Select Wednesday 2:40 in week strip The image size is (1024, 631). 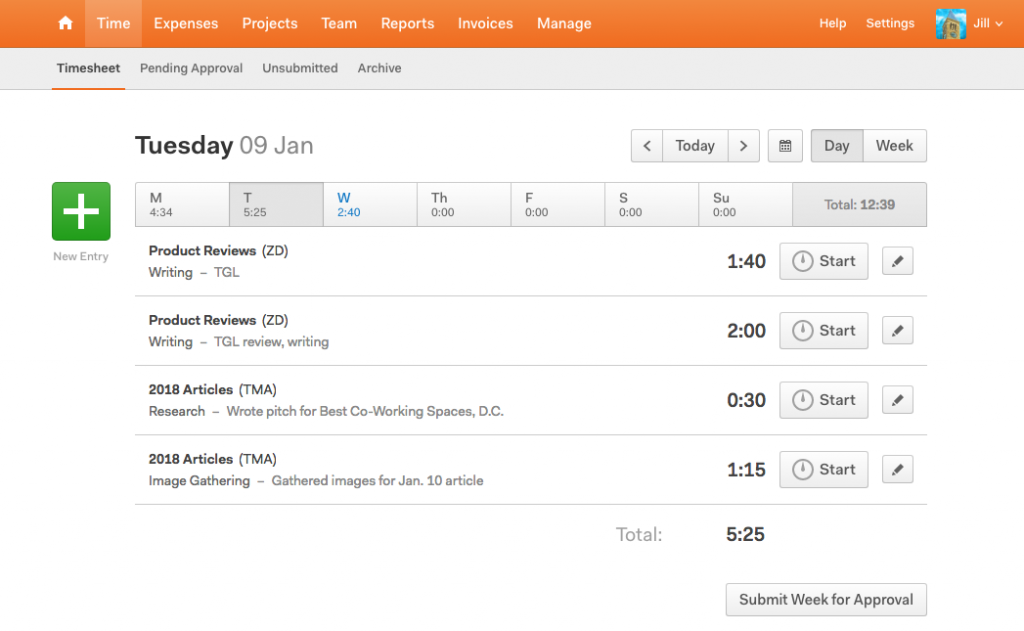[370, 204]
